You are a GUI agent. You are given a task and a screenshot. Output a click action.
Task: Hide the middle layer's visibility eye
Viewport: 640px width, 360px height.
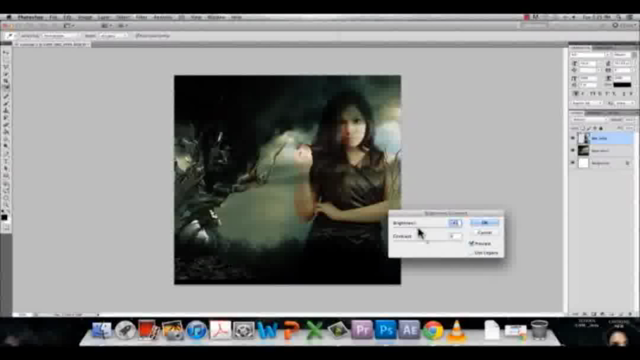click(x=573, y=151)
